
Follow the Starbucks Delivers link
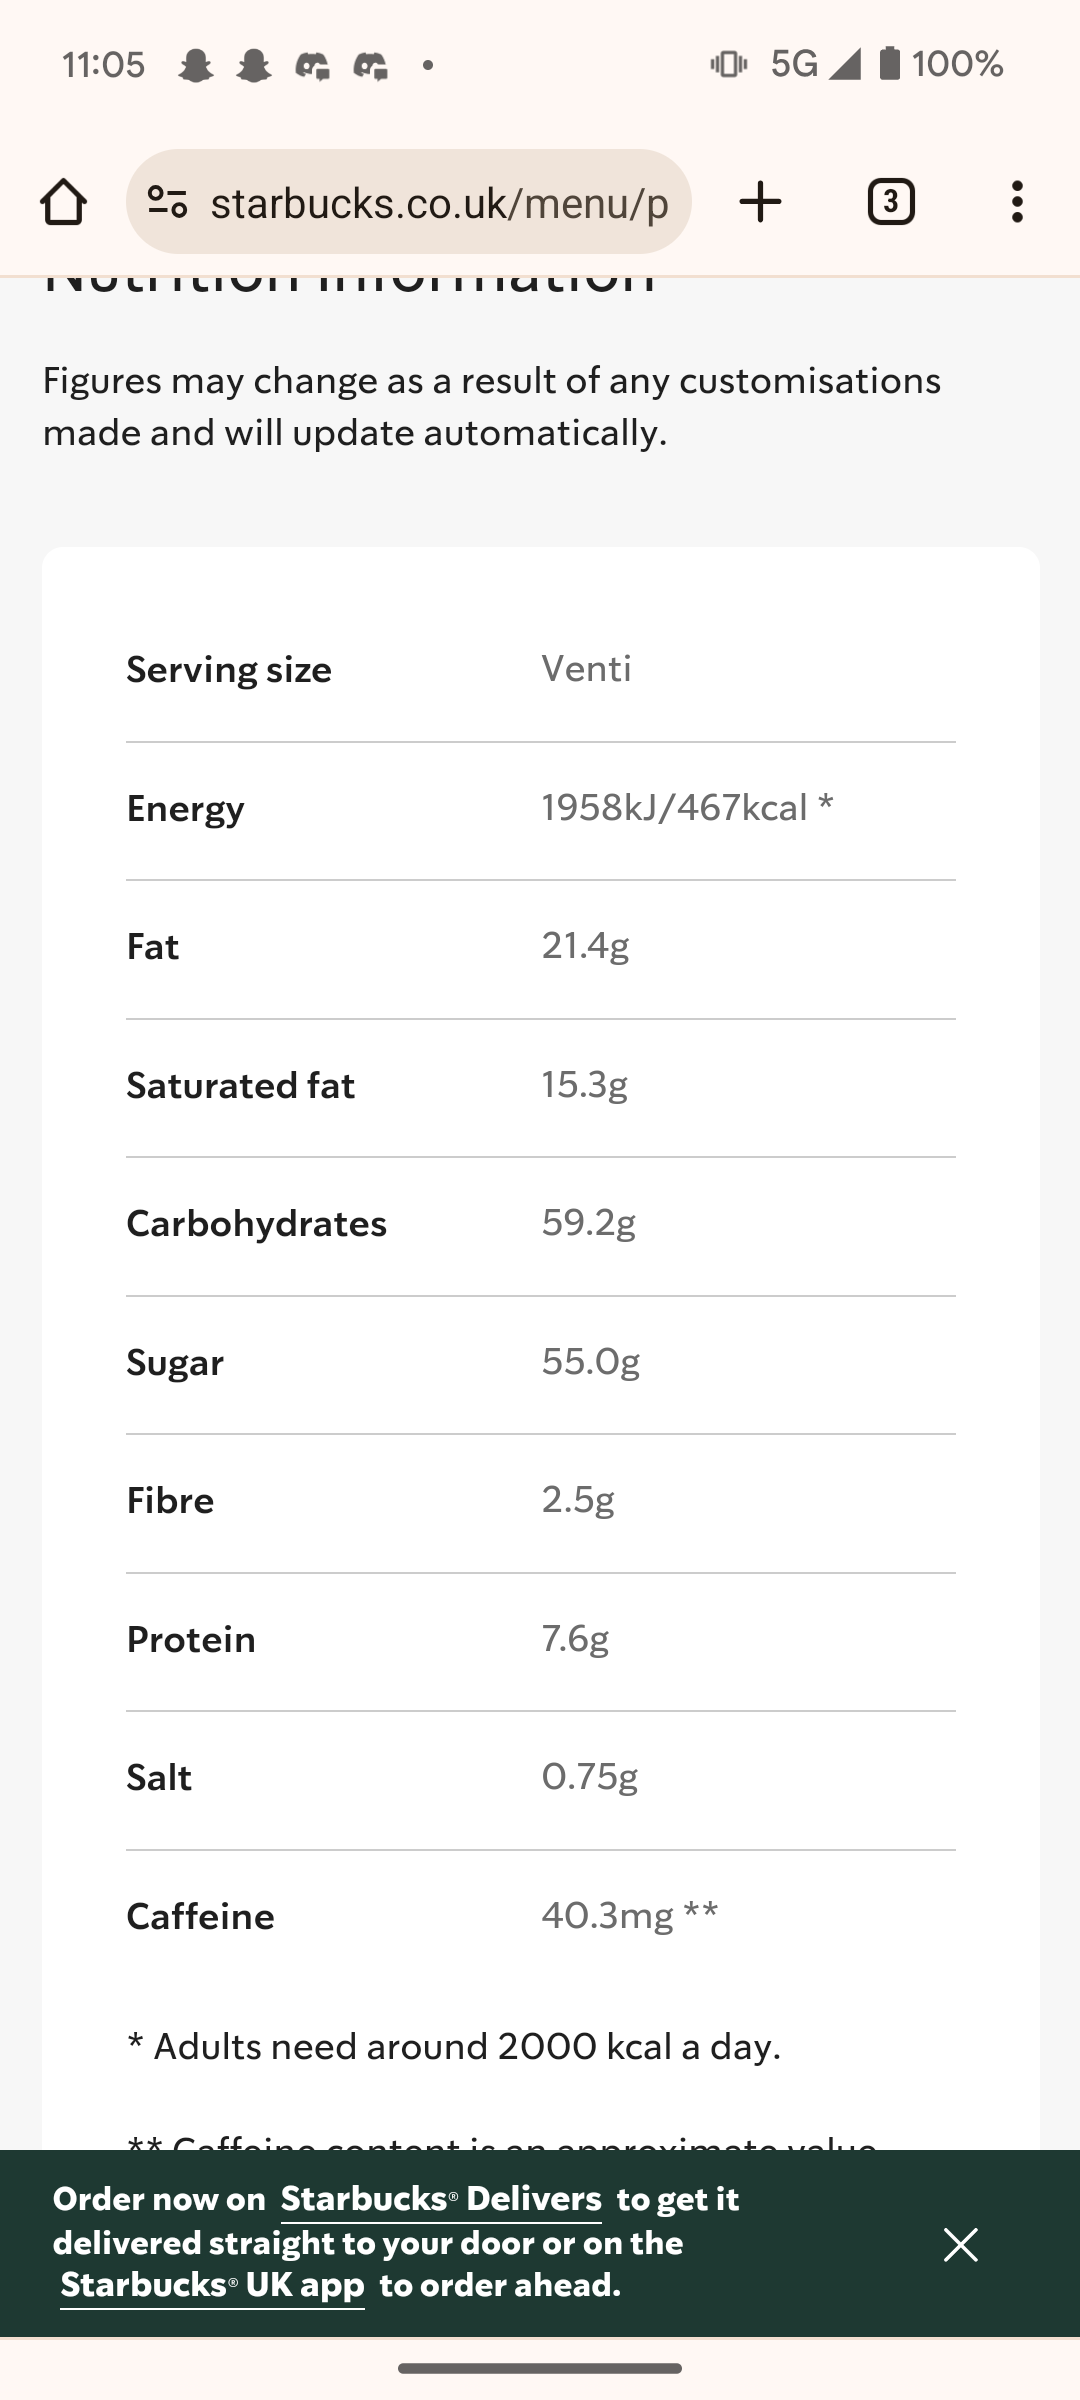coord(441,2199)
